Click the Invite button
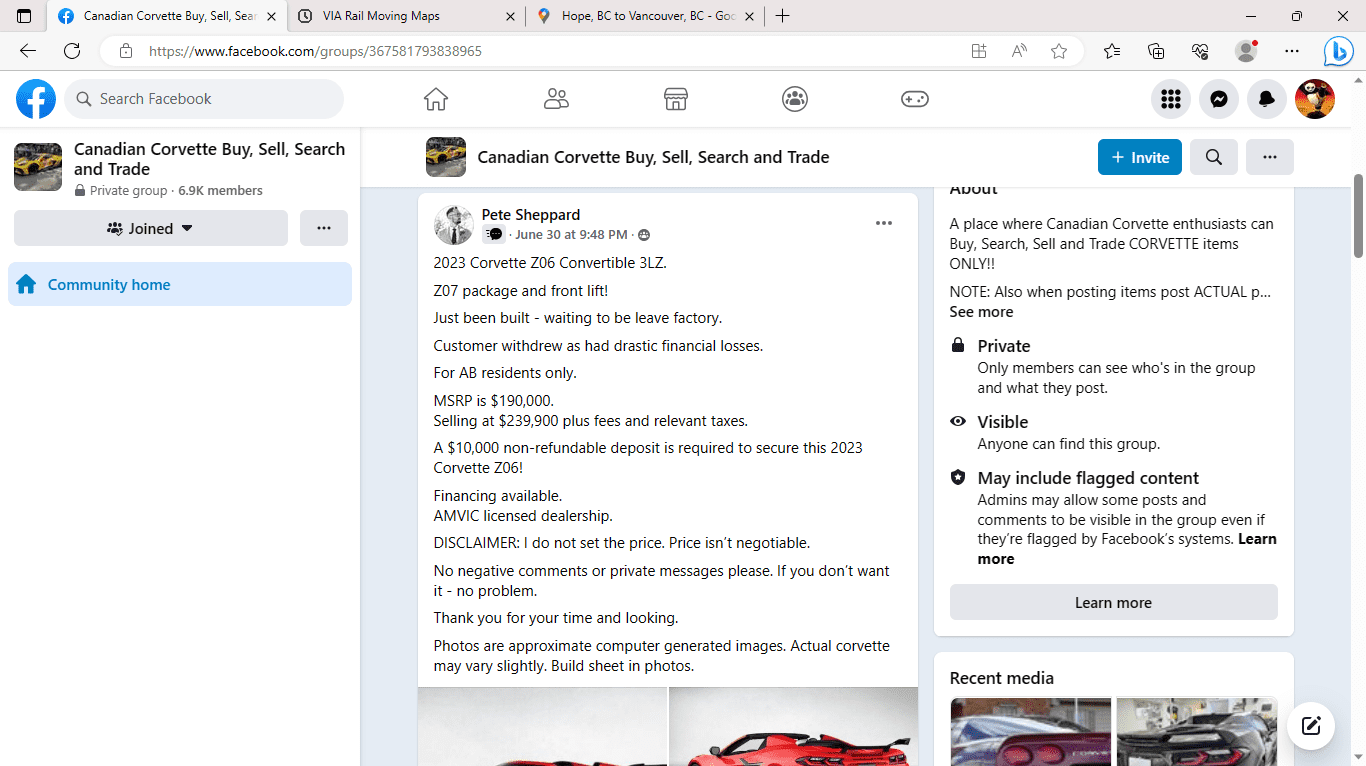 (1139, 157)
